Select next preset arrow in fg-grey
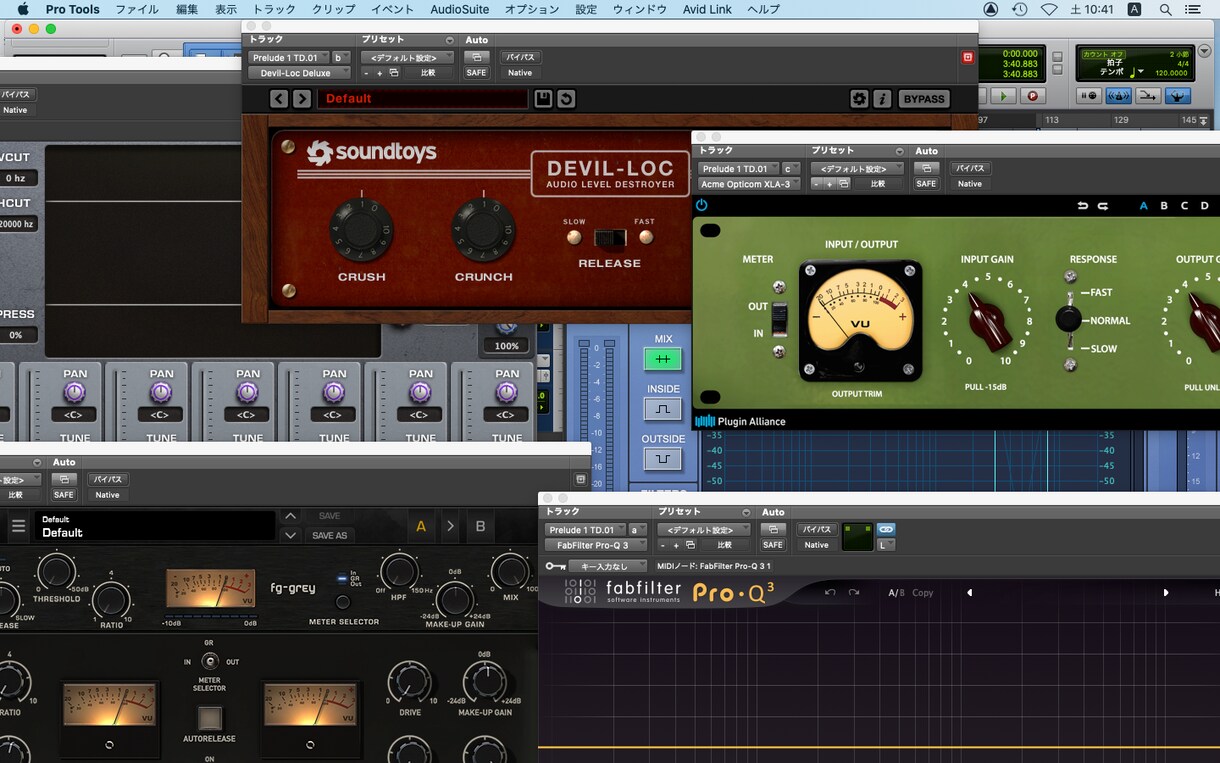The image size is (1220, 763). [290, 535]
